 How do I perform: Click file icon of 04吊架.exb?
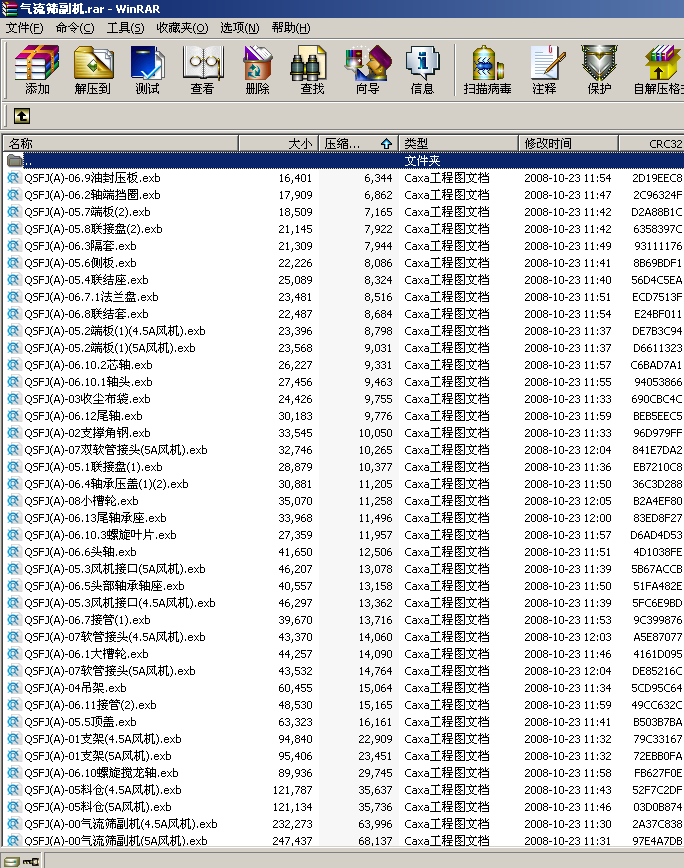pos(13,688)
